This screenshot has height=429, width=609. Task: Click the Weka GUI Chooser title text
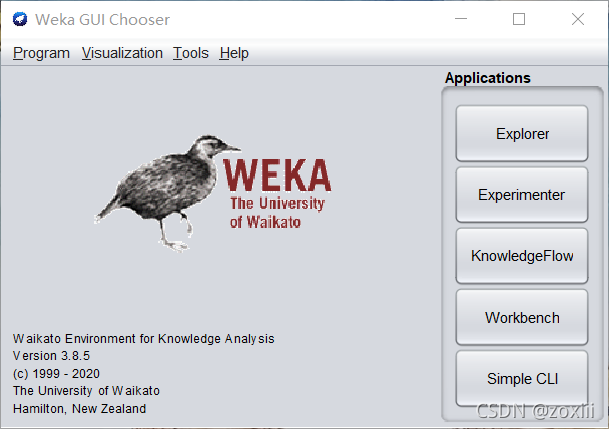[102, 19]
